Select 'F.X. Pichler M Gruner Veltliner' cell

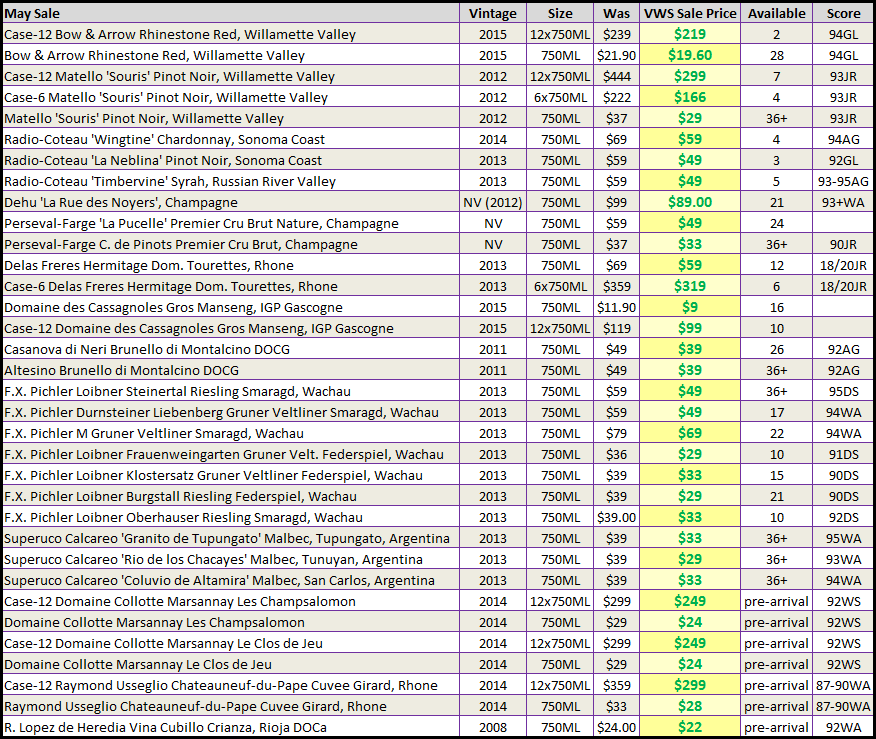(x=231, y=433)
